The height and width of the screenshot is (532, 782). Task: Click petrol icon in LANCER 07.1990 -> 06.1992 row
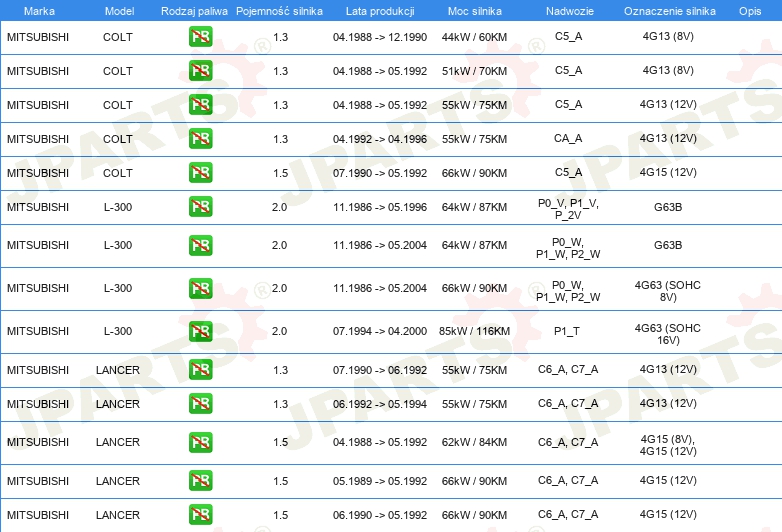(x=200, y=369)
